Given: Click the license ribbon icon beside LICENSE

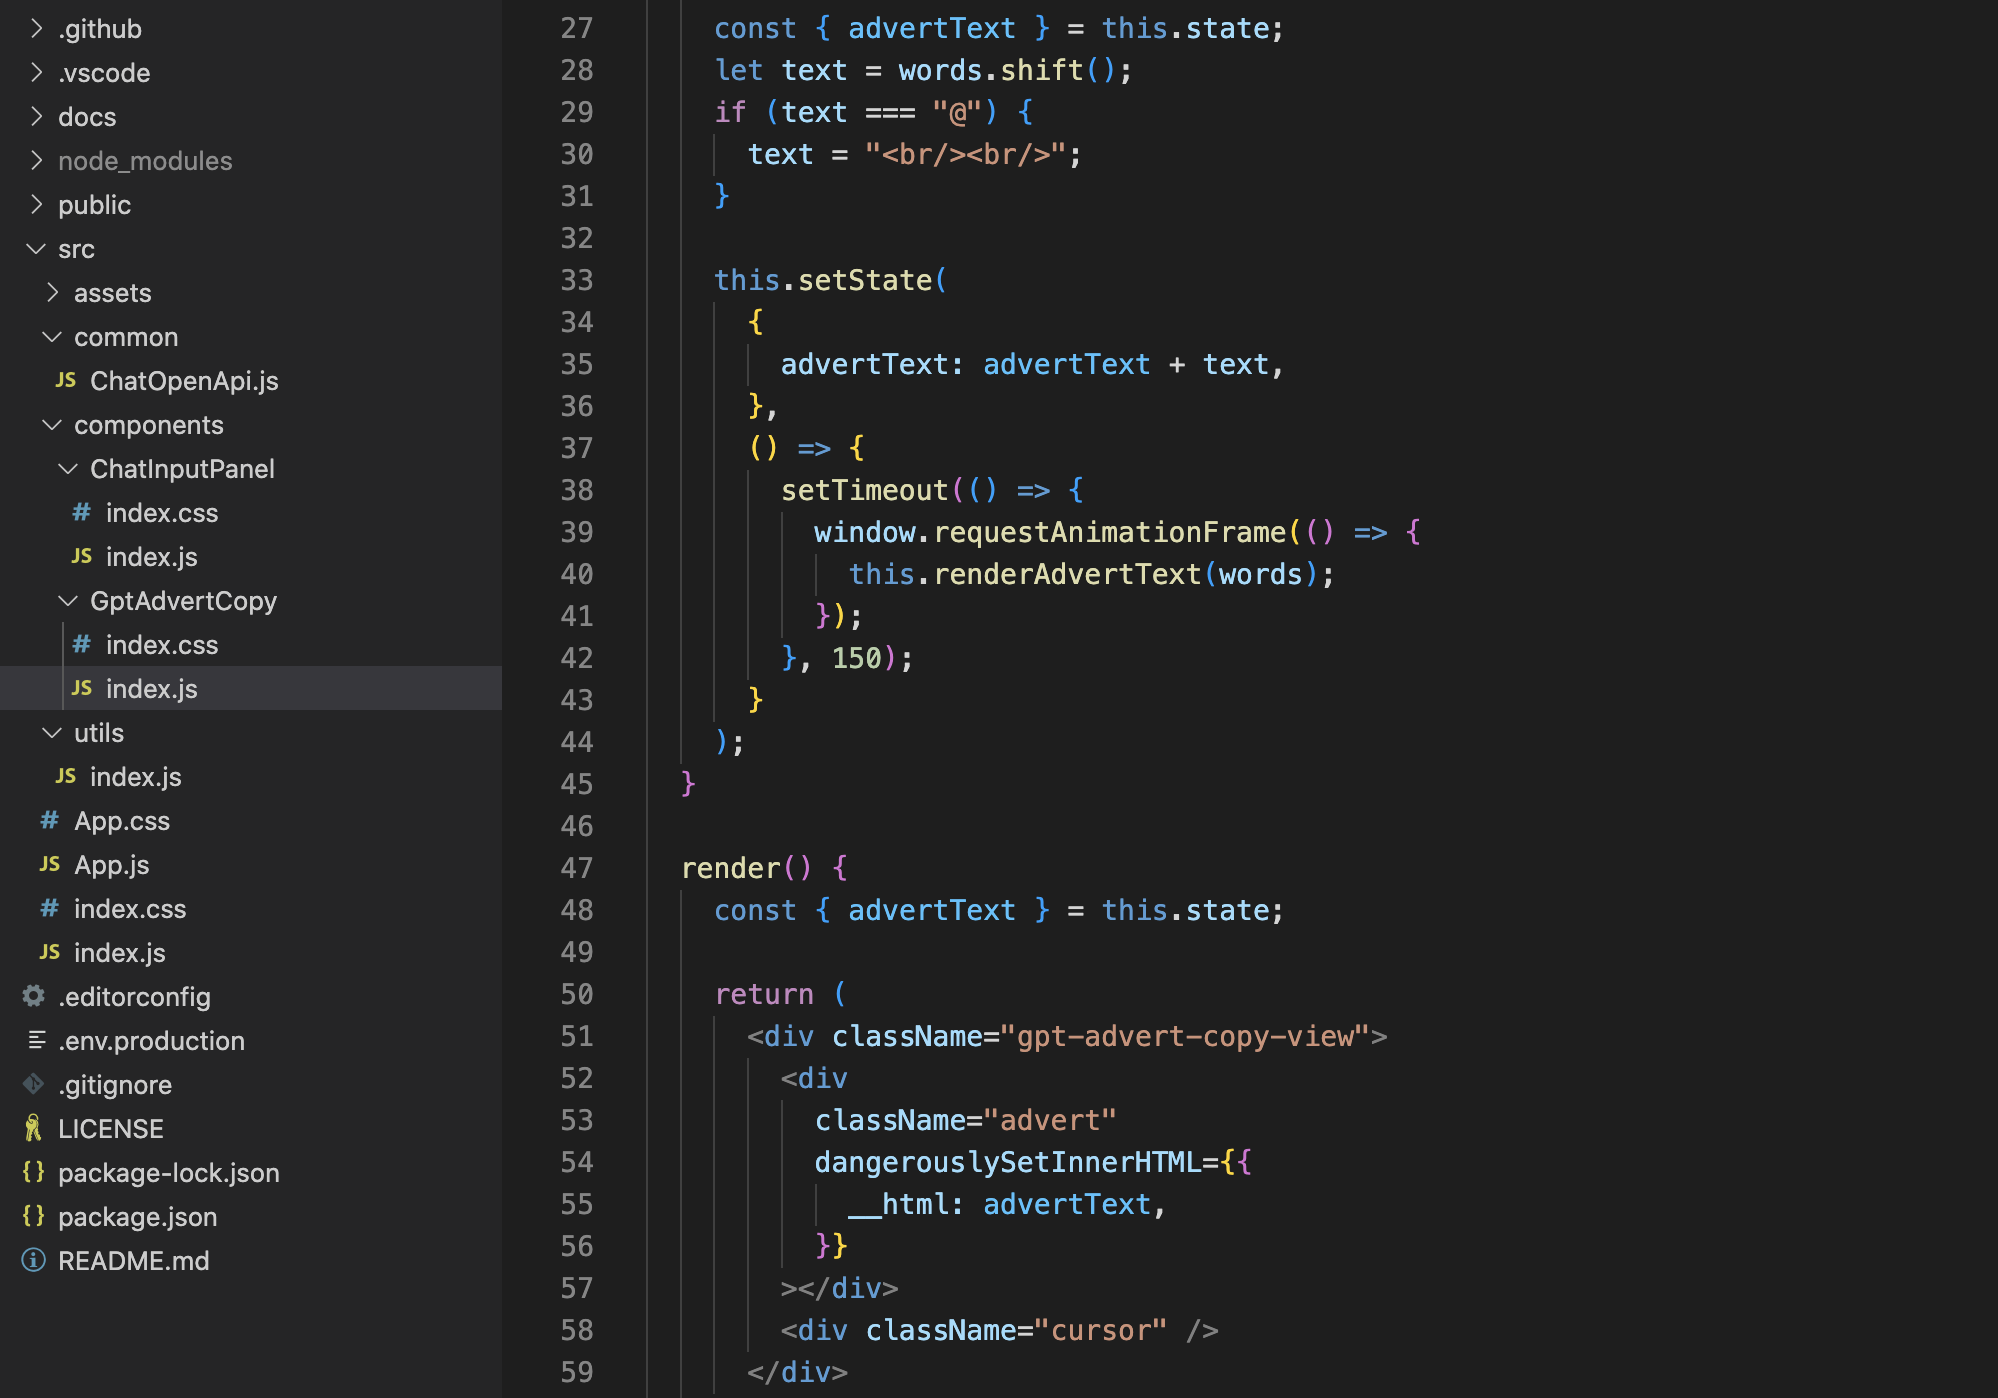Looking at the screenshot, I should click(x=34, y=1128).
